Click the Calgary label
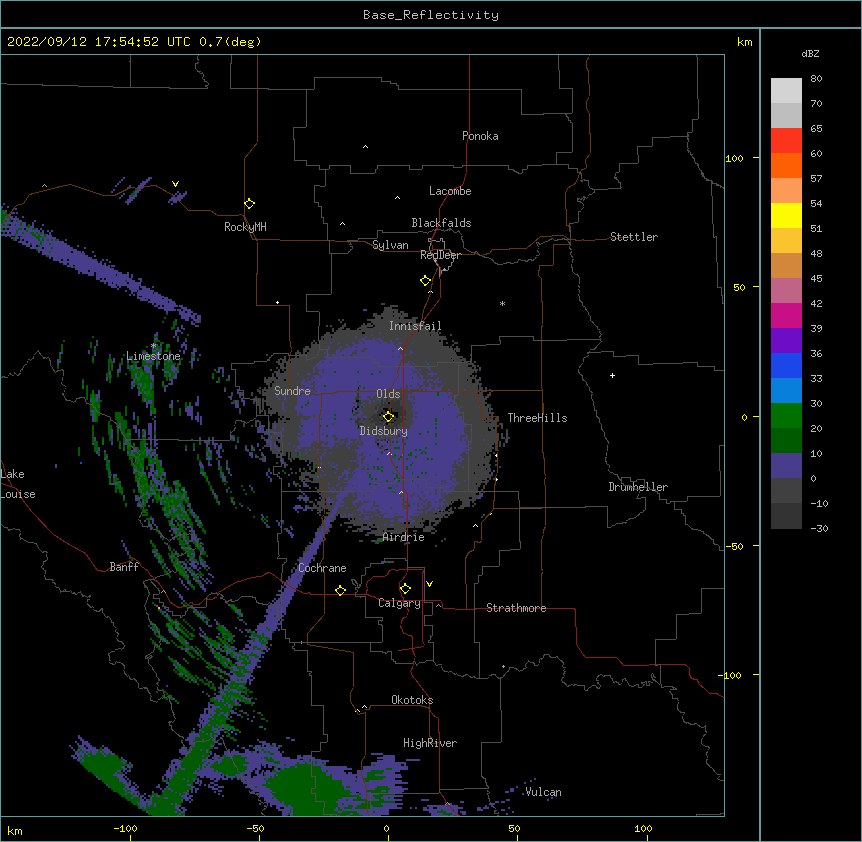 click(399, 603)
